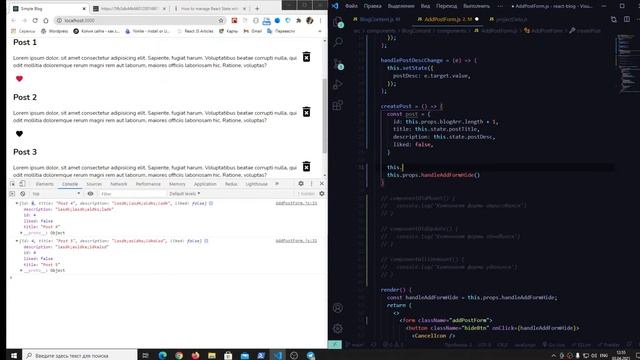Open DevTools Elements tab
The image size is (640, 360).
[x=44, y=184]
